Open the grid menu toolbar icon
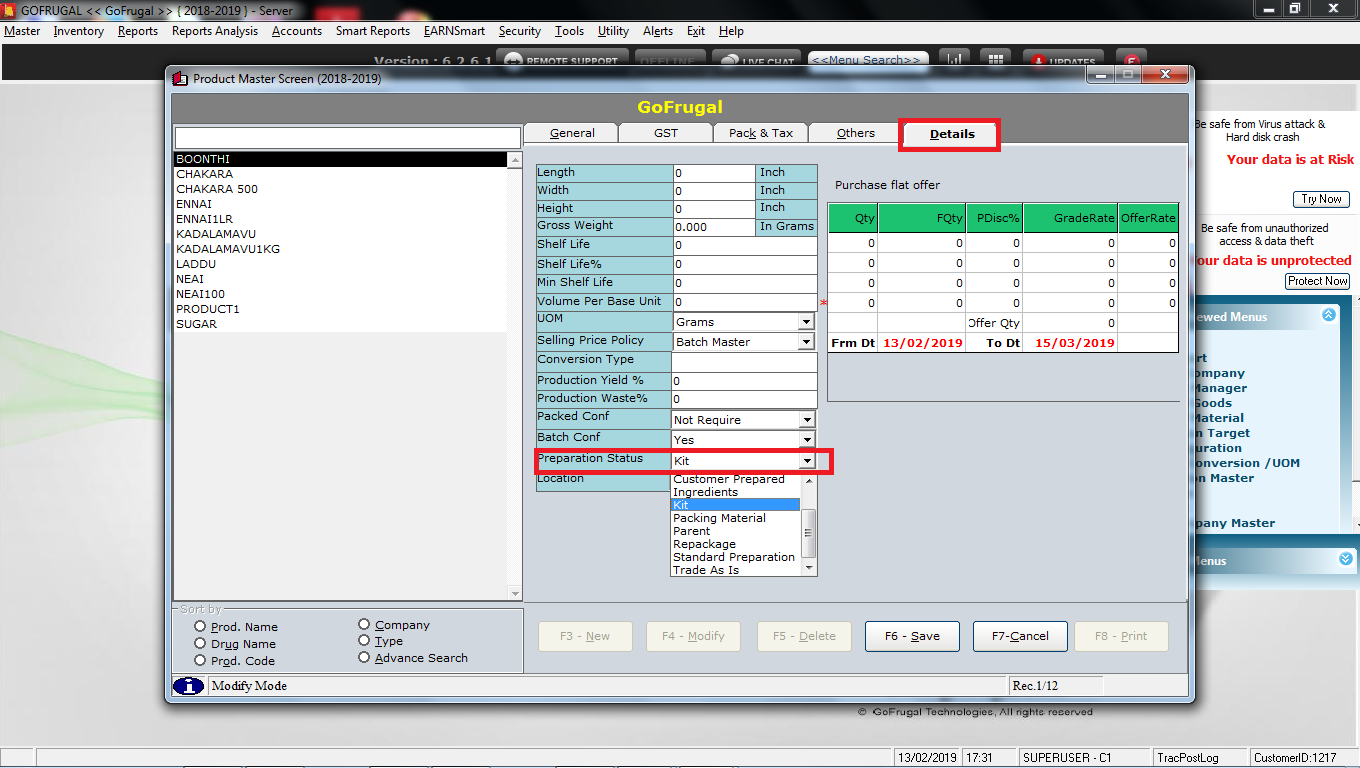This screenshot has height=768, width=1360. tap(995, 59)
